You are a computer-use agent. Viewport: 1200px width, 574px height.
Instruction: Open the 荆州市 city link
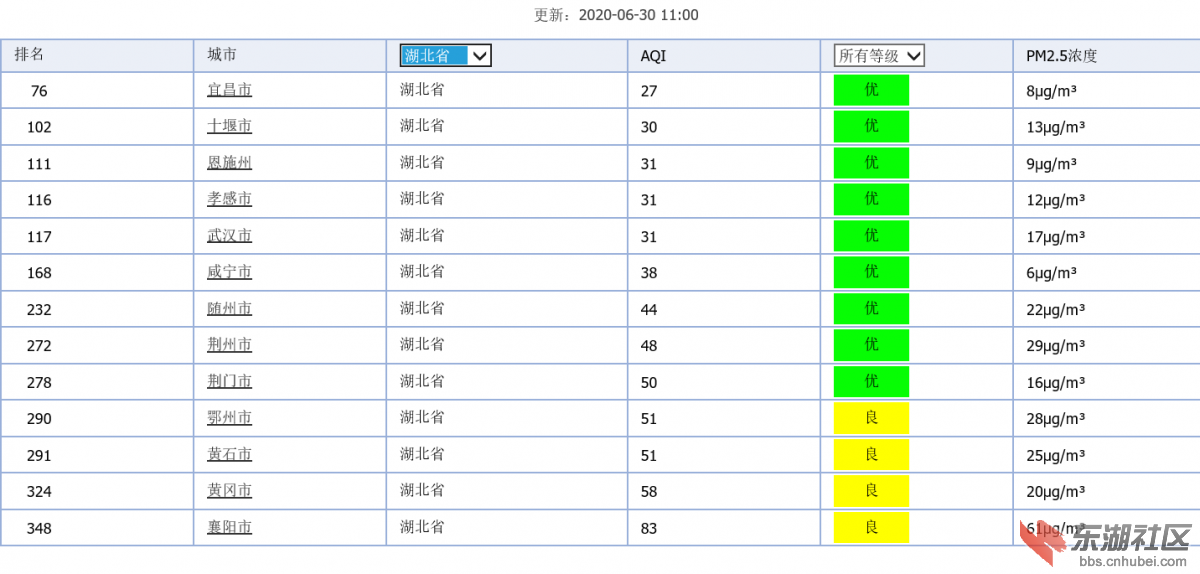coord(229,345)
